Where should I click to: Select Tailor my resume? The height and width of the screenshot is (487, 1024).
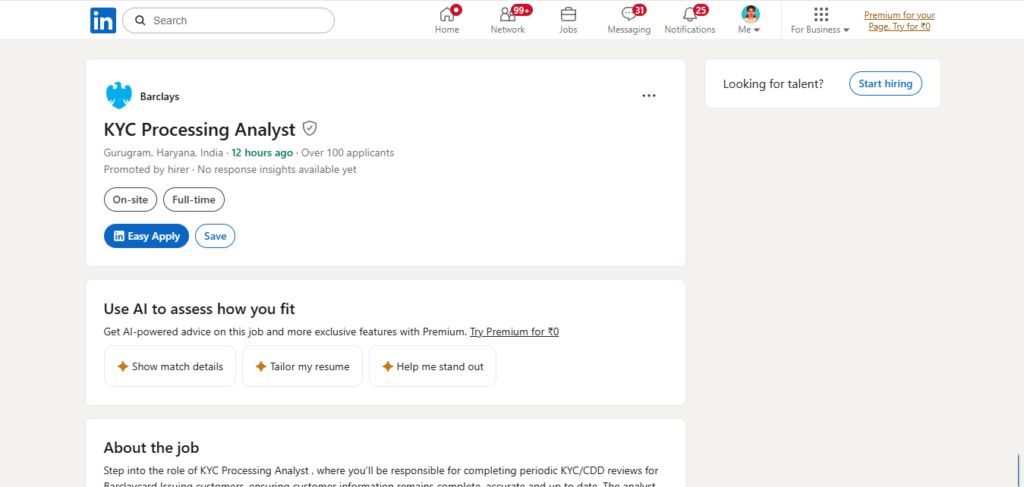302,366
